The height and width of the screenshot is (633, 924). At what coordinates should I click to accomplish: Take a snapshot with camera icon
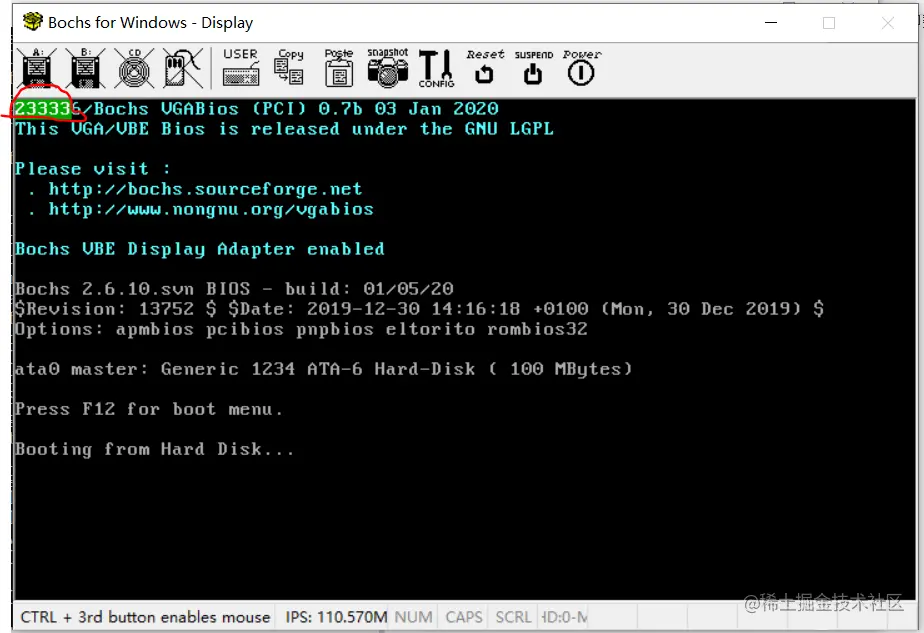(388, 67)
